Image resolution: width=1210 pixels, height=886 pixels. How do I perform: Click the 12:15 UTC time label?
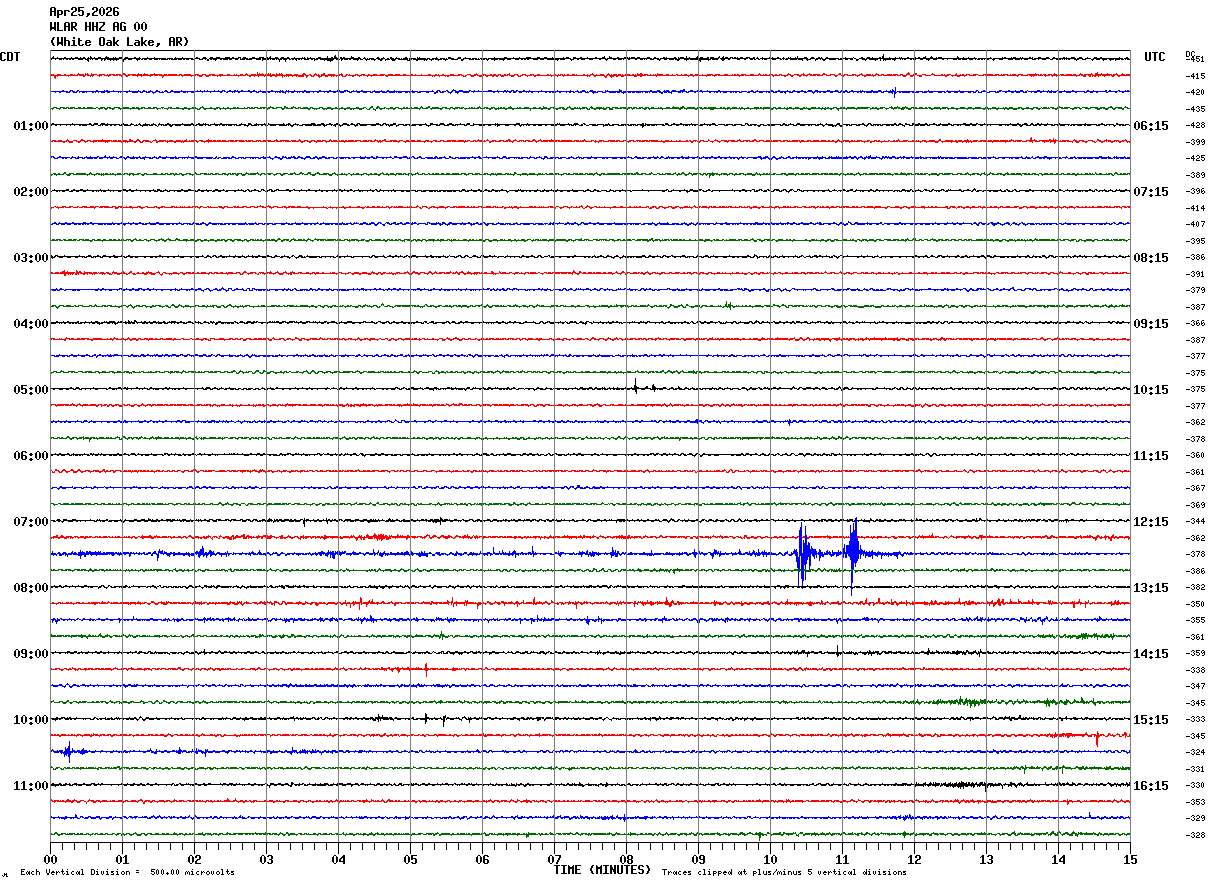point(1151,522)
